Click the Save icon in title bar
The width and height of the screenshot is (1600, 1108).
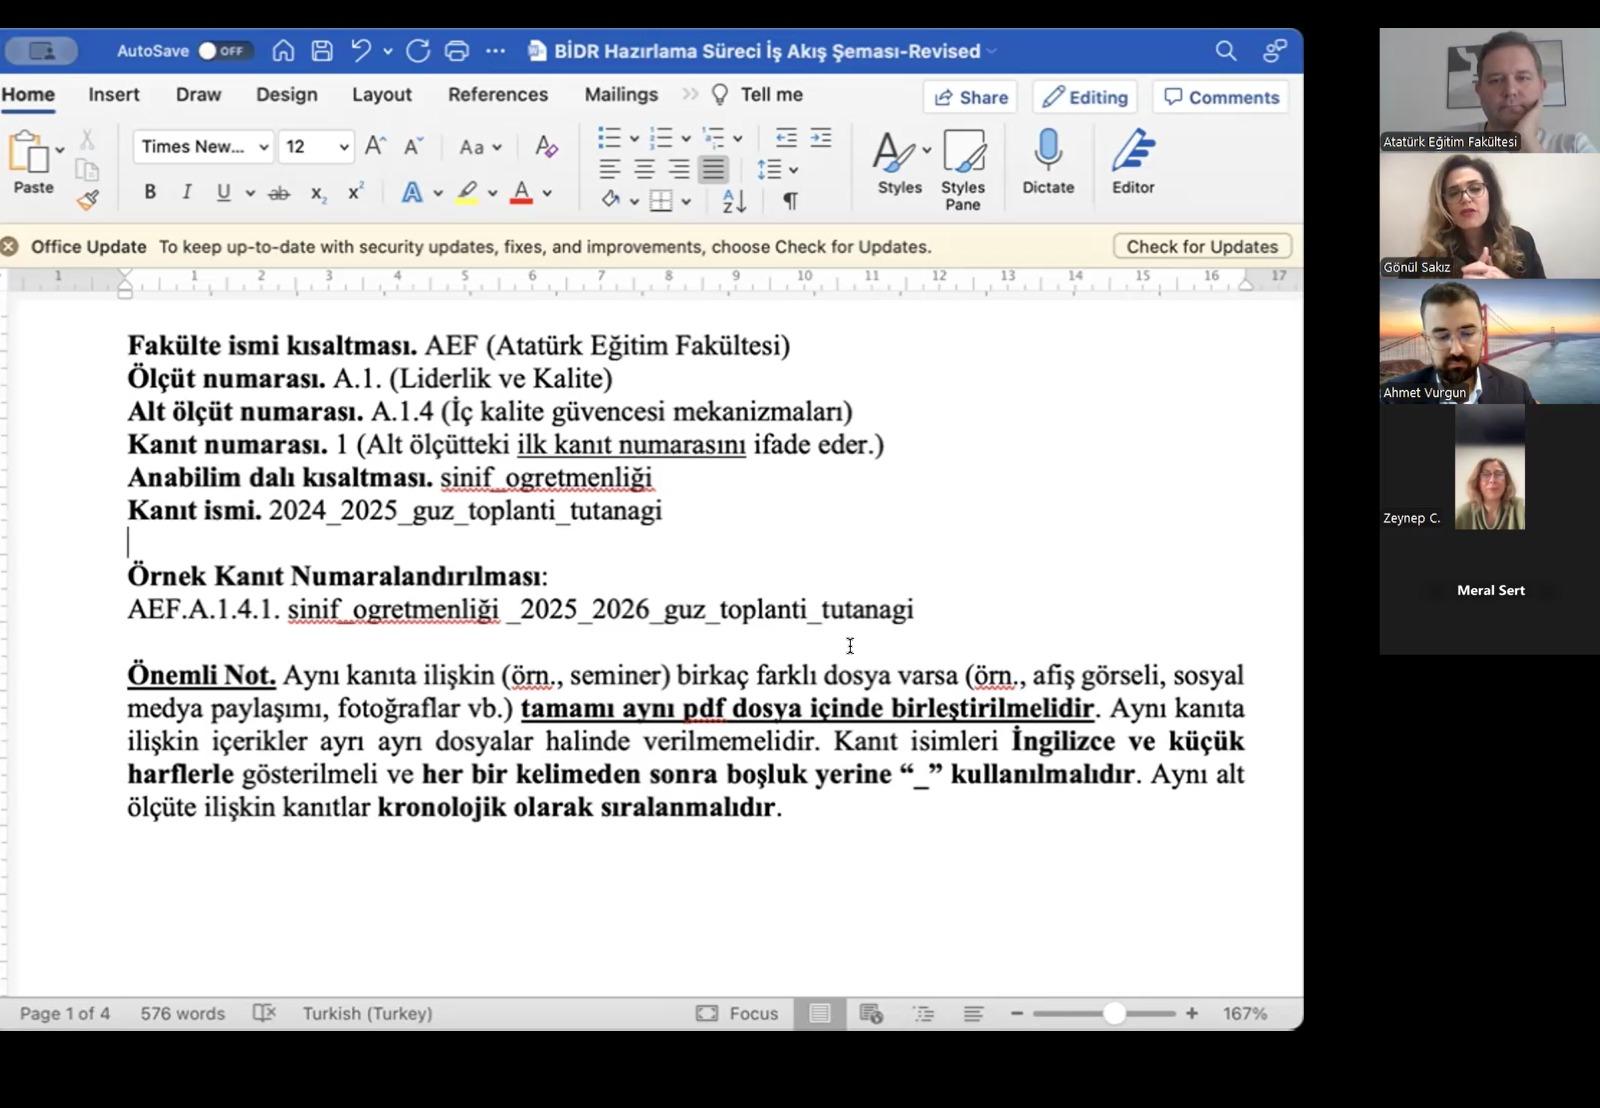pos(322,51)
